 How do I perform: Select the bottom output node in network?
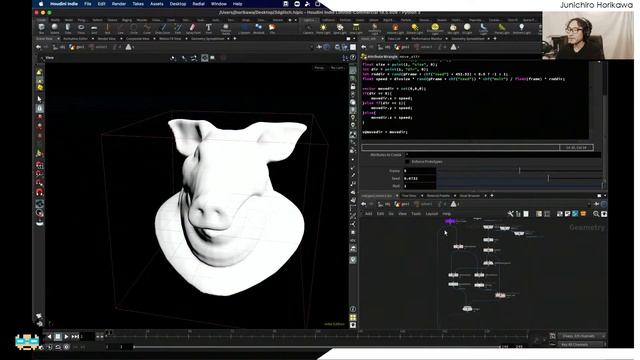pos(467,309)
